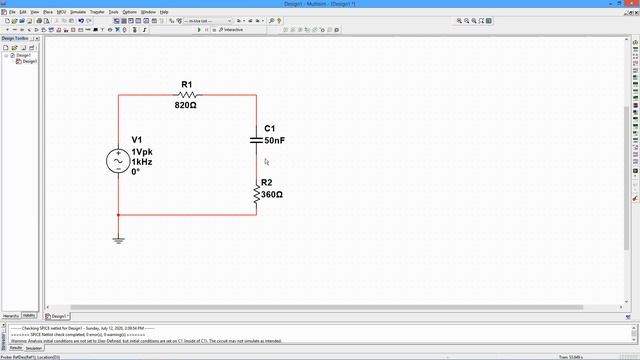Click the ground symbol below V1
Viewport: 640px width, 360px height.
[x=118, y=240]
